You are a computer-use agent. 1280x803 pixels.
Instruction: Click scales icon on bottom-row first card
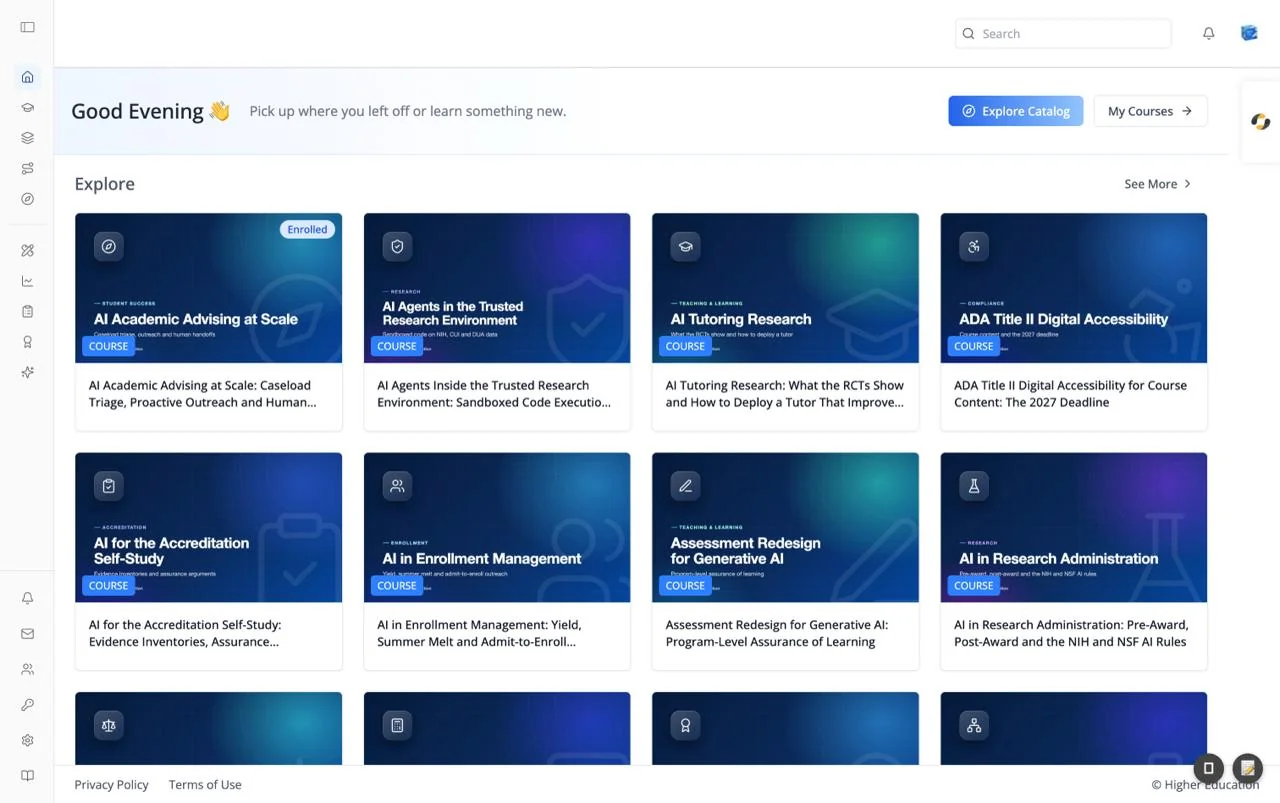[x=109, y=725]
